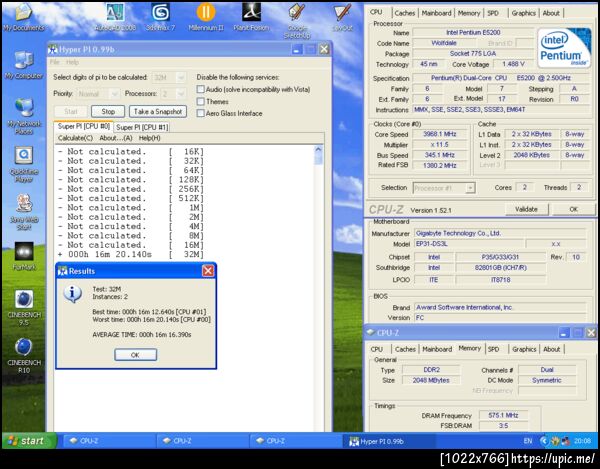Open the Processors count dropdown
This screenshot has height=469, width=600.
pos(173,94)
